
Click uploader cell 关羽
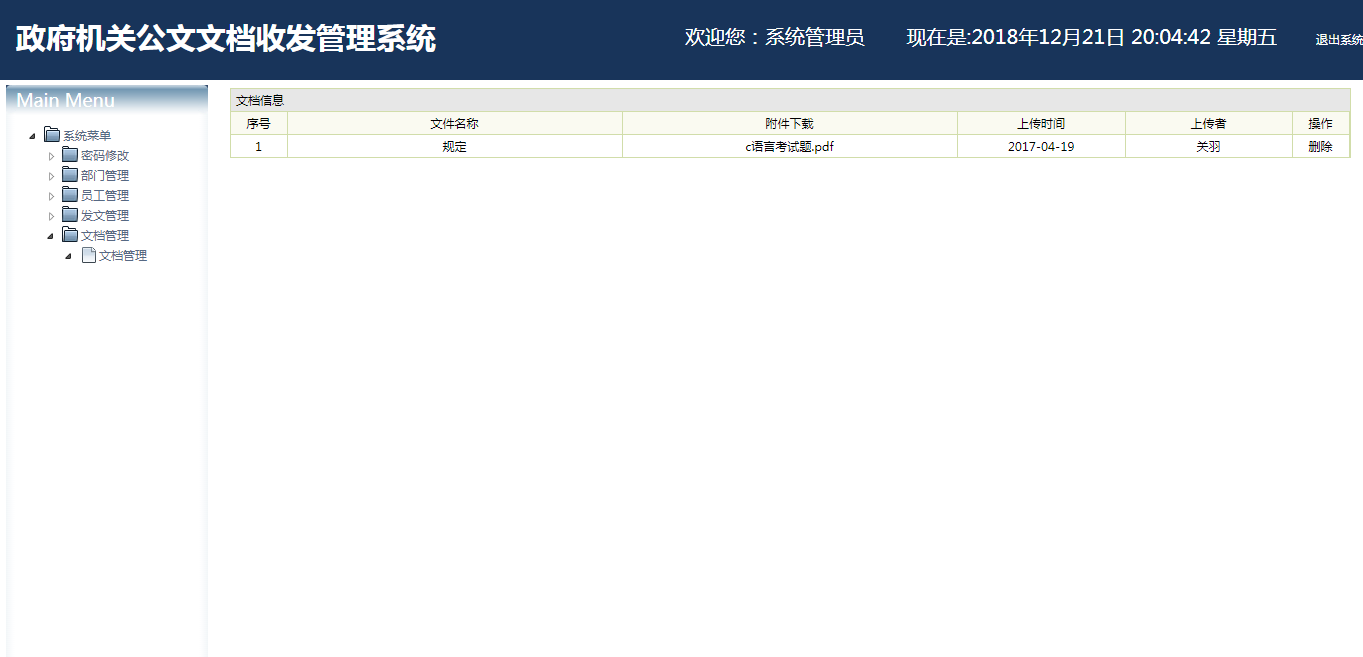pyautogui.click(x=1209, y=146)
